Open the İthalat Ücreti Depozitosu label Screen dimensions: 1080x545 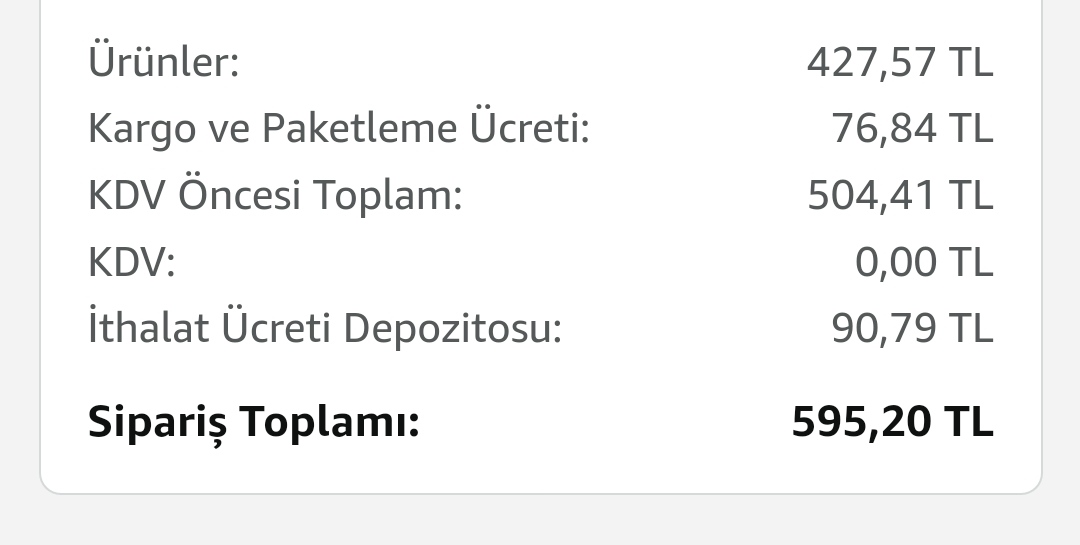click(x=325, y=328)
